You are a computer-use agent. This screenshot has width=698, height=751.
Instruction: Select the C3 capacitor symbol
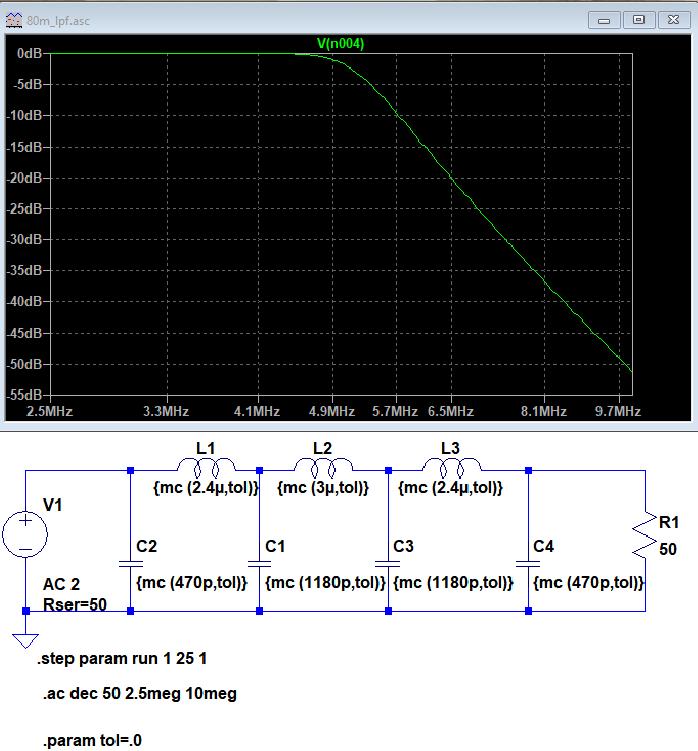coord(387,564)
